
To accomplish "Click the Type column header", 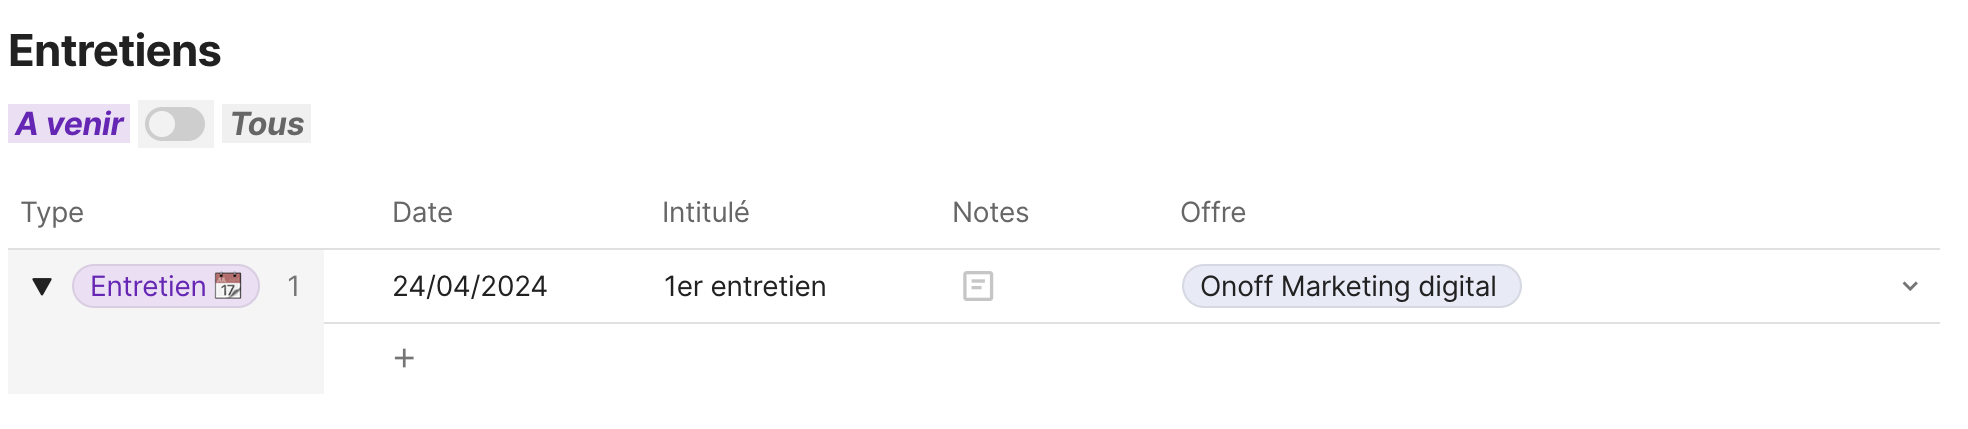I will [x=52, y=212].
